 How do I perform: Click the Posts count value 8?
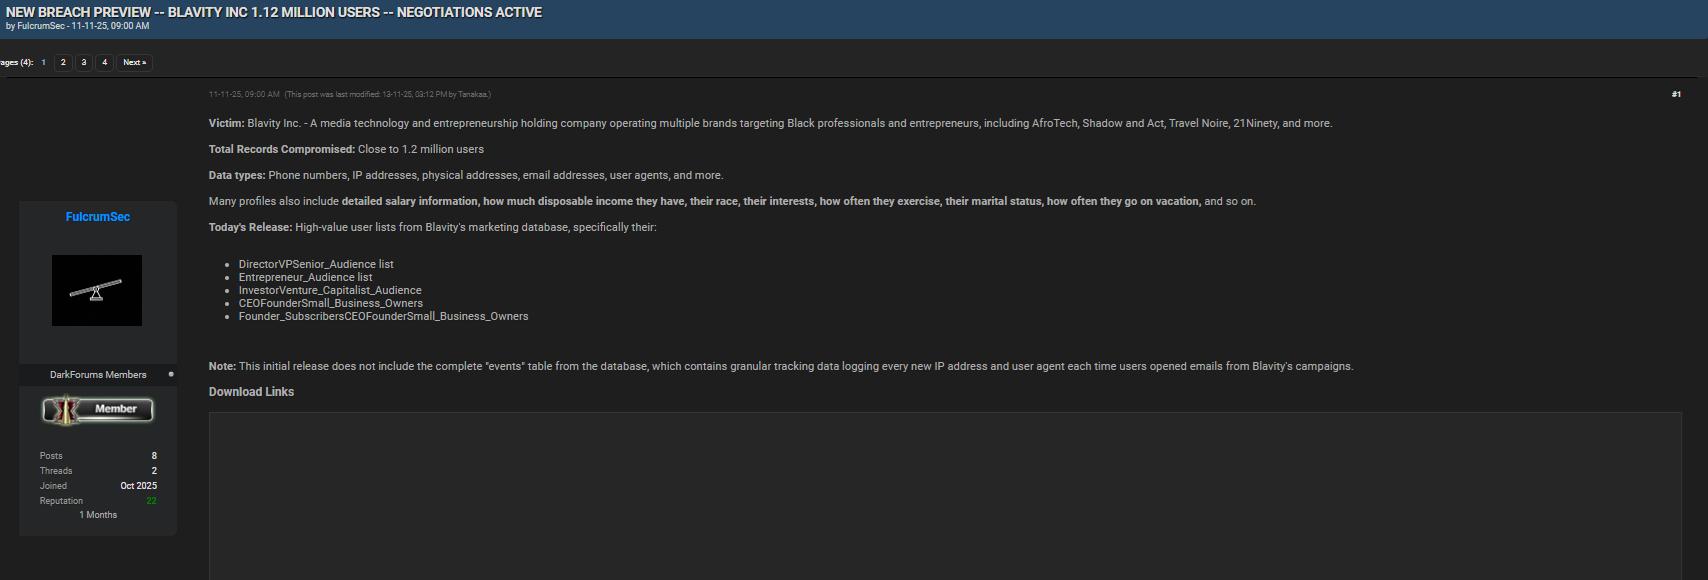tap(154, 456)
